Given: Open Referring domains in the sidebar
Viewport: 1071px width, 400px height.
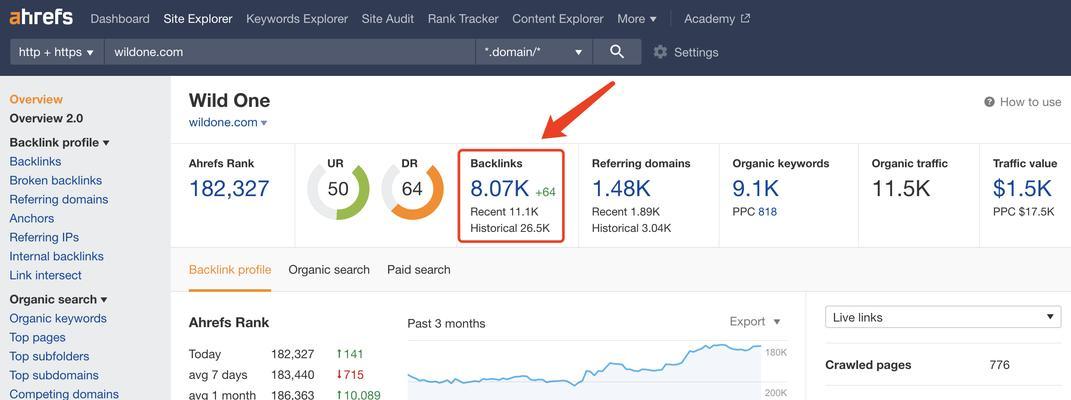Looking at the screenshot, I should (59, 200).
